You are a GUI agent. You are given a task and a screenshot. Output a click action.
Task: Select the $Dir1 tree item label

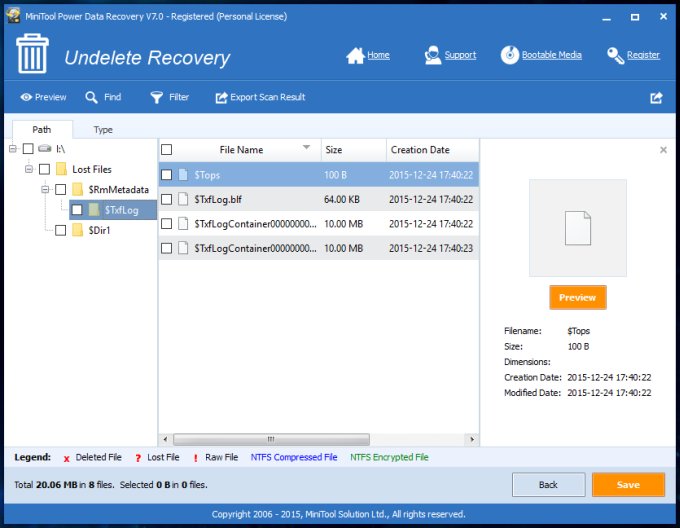click(99, 230)
